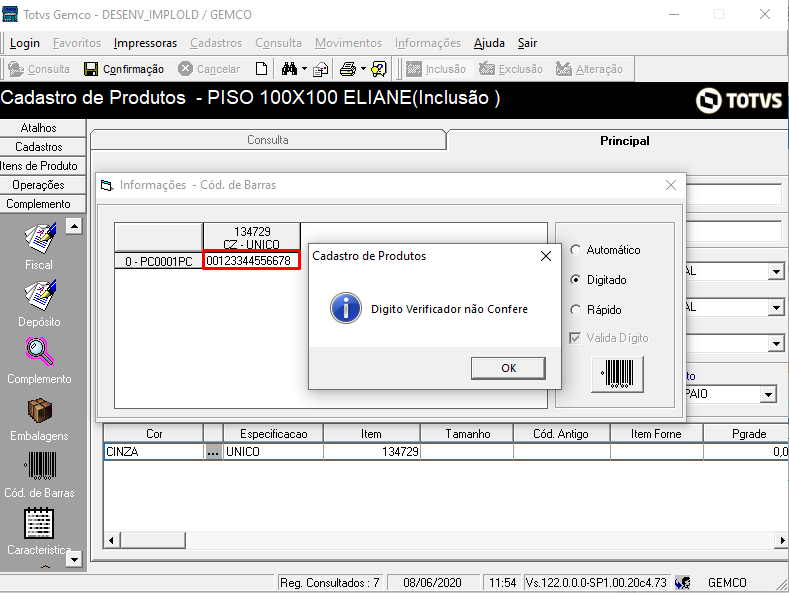Screen dimensions: 789x593
Task: Open the Depósito sidebar icon
Action: click(x=40, y=295)
